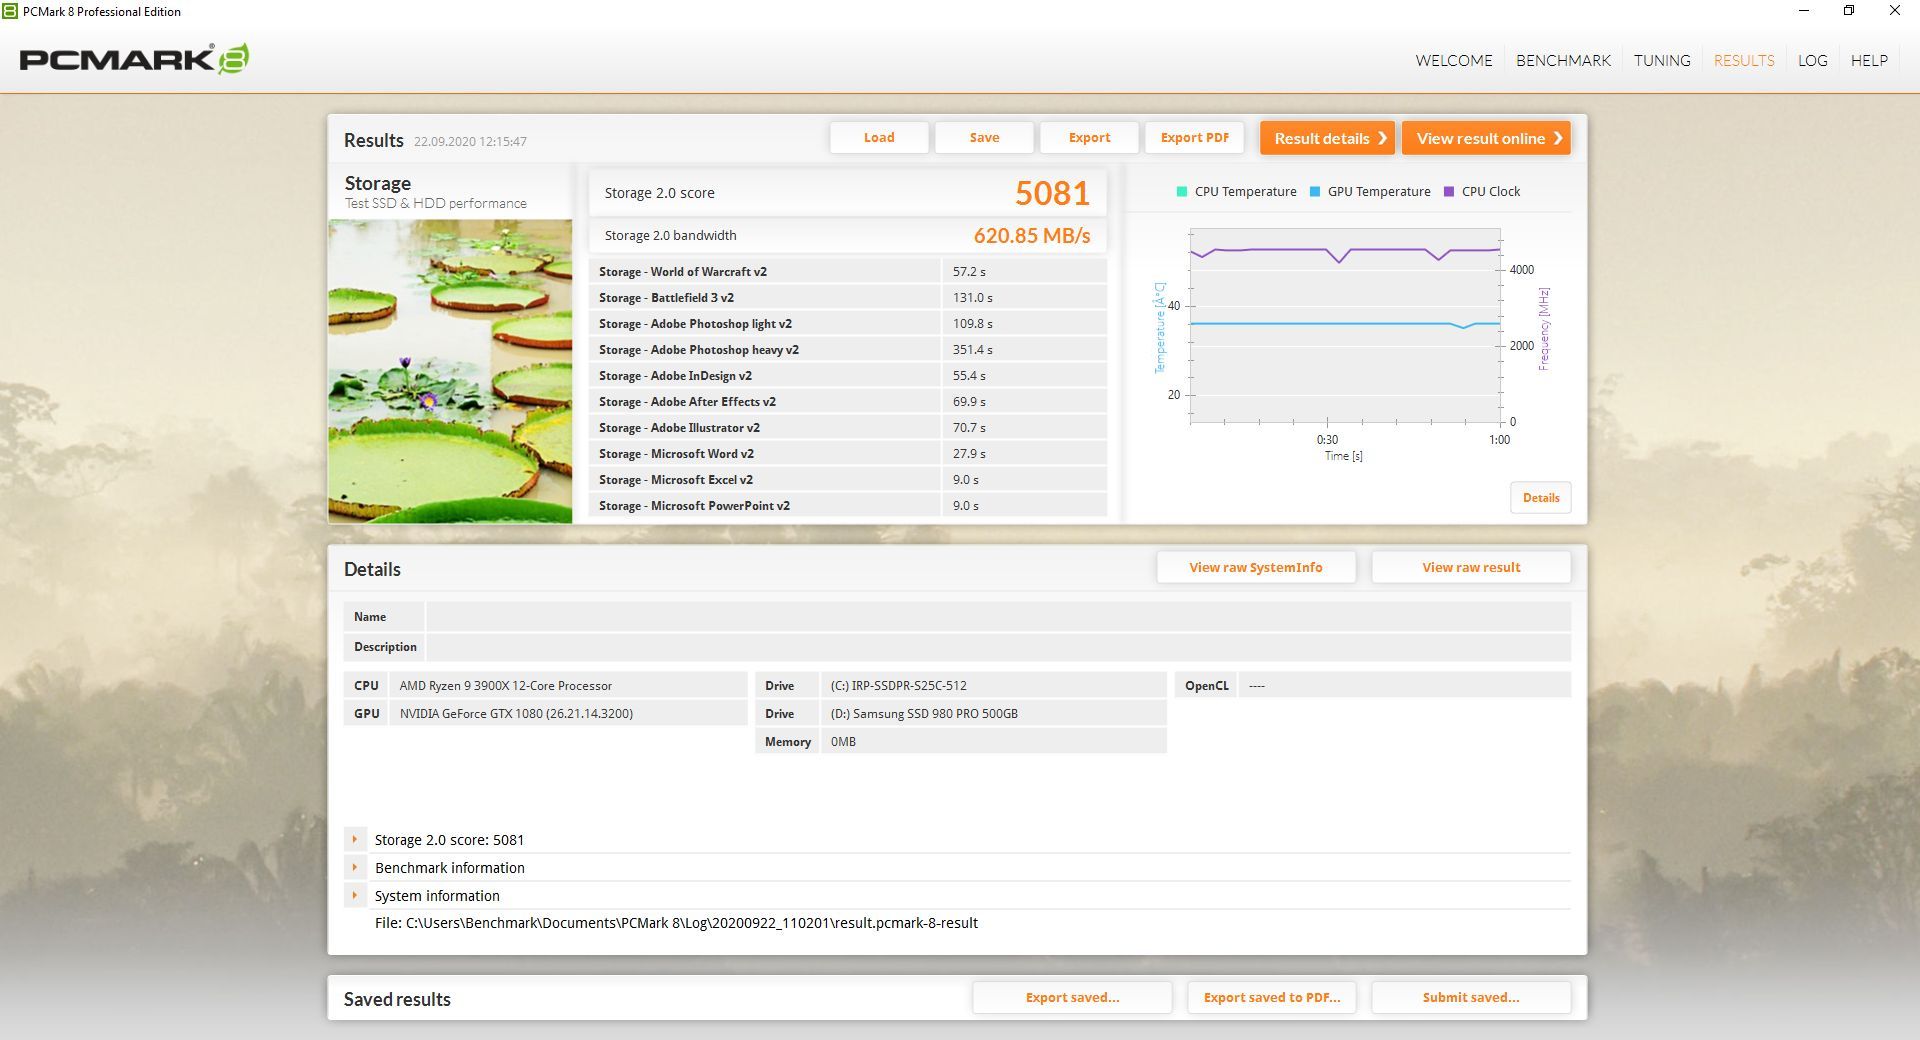Click the NVIDIA GeForce GTX 1080 value
The height and width of the screenshot is (1040, 1920).
tap(516, 713)
